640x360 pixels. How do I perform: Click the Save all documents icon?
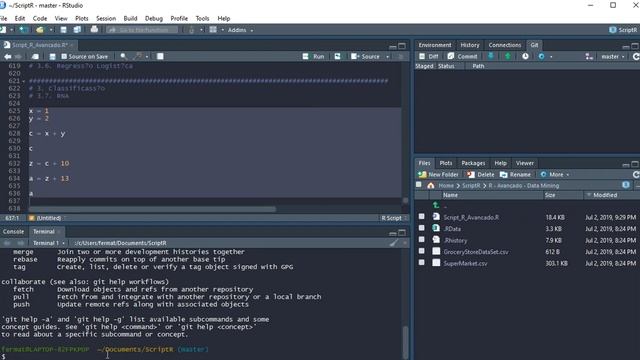pyautogui.click(x=77, y=30)
